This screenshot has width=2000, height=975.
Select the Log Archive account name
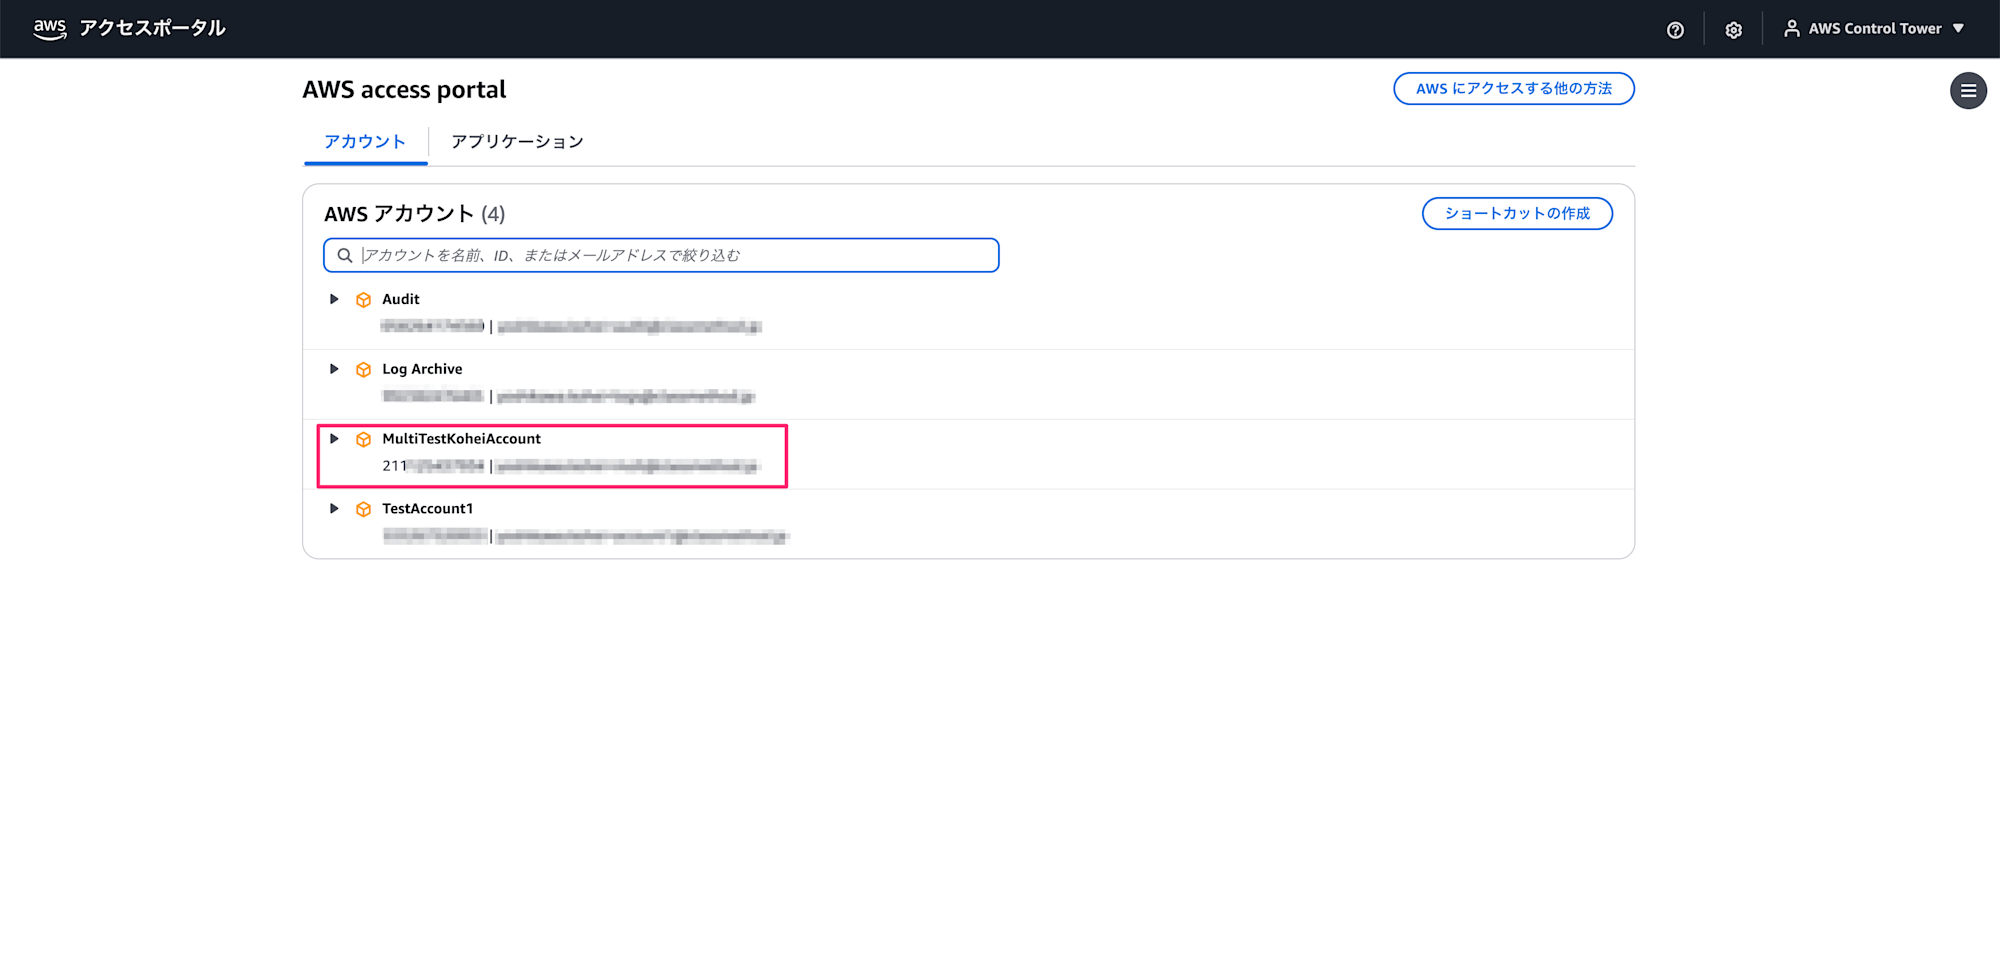tap(422, 369)
